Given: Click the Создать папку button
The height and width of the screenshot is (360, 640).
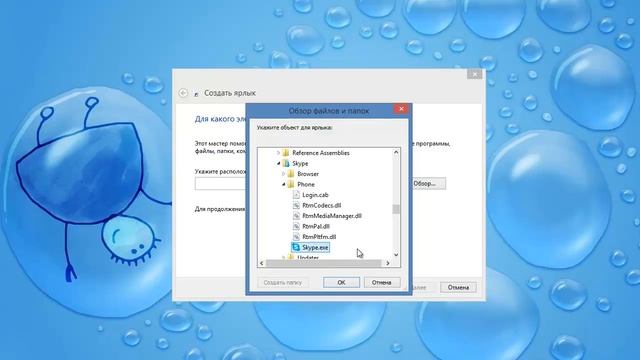Looking at the screenshot, I should (282, 282).
